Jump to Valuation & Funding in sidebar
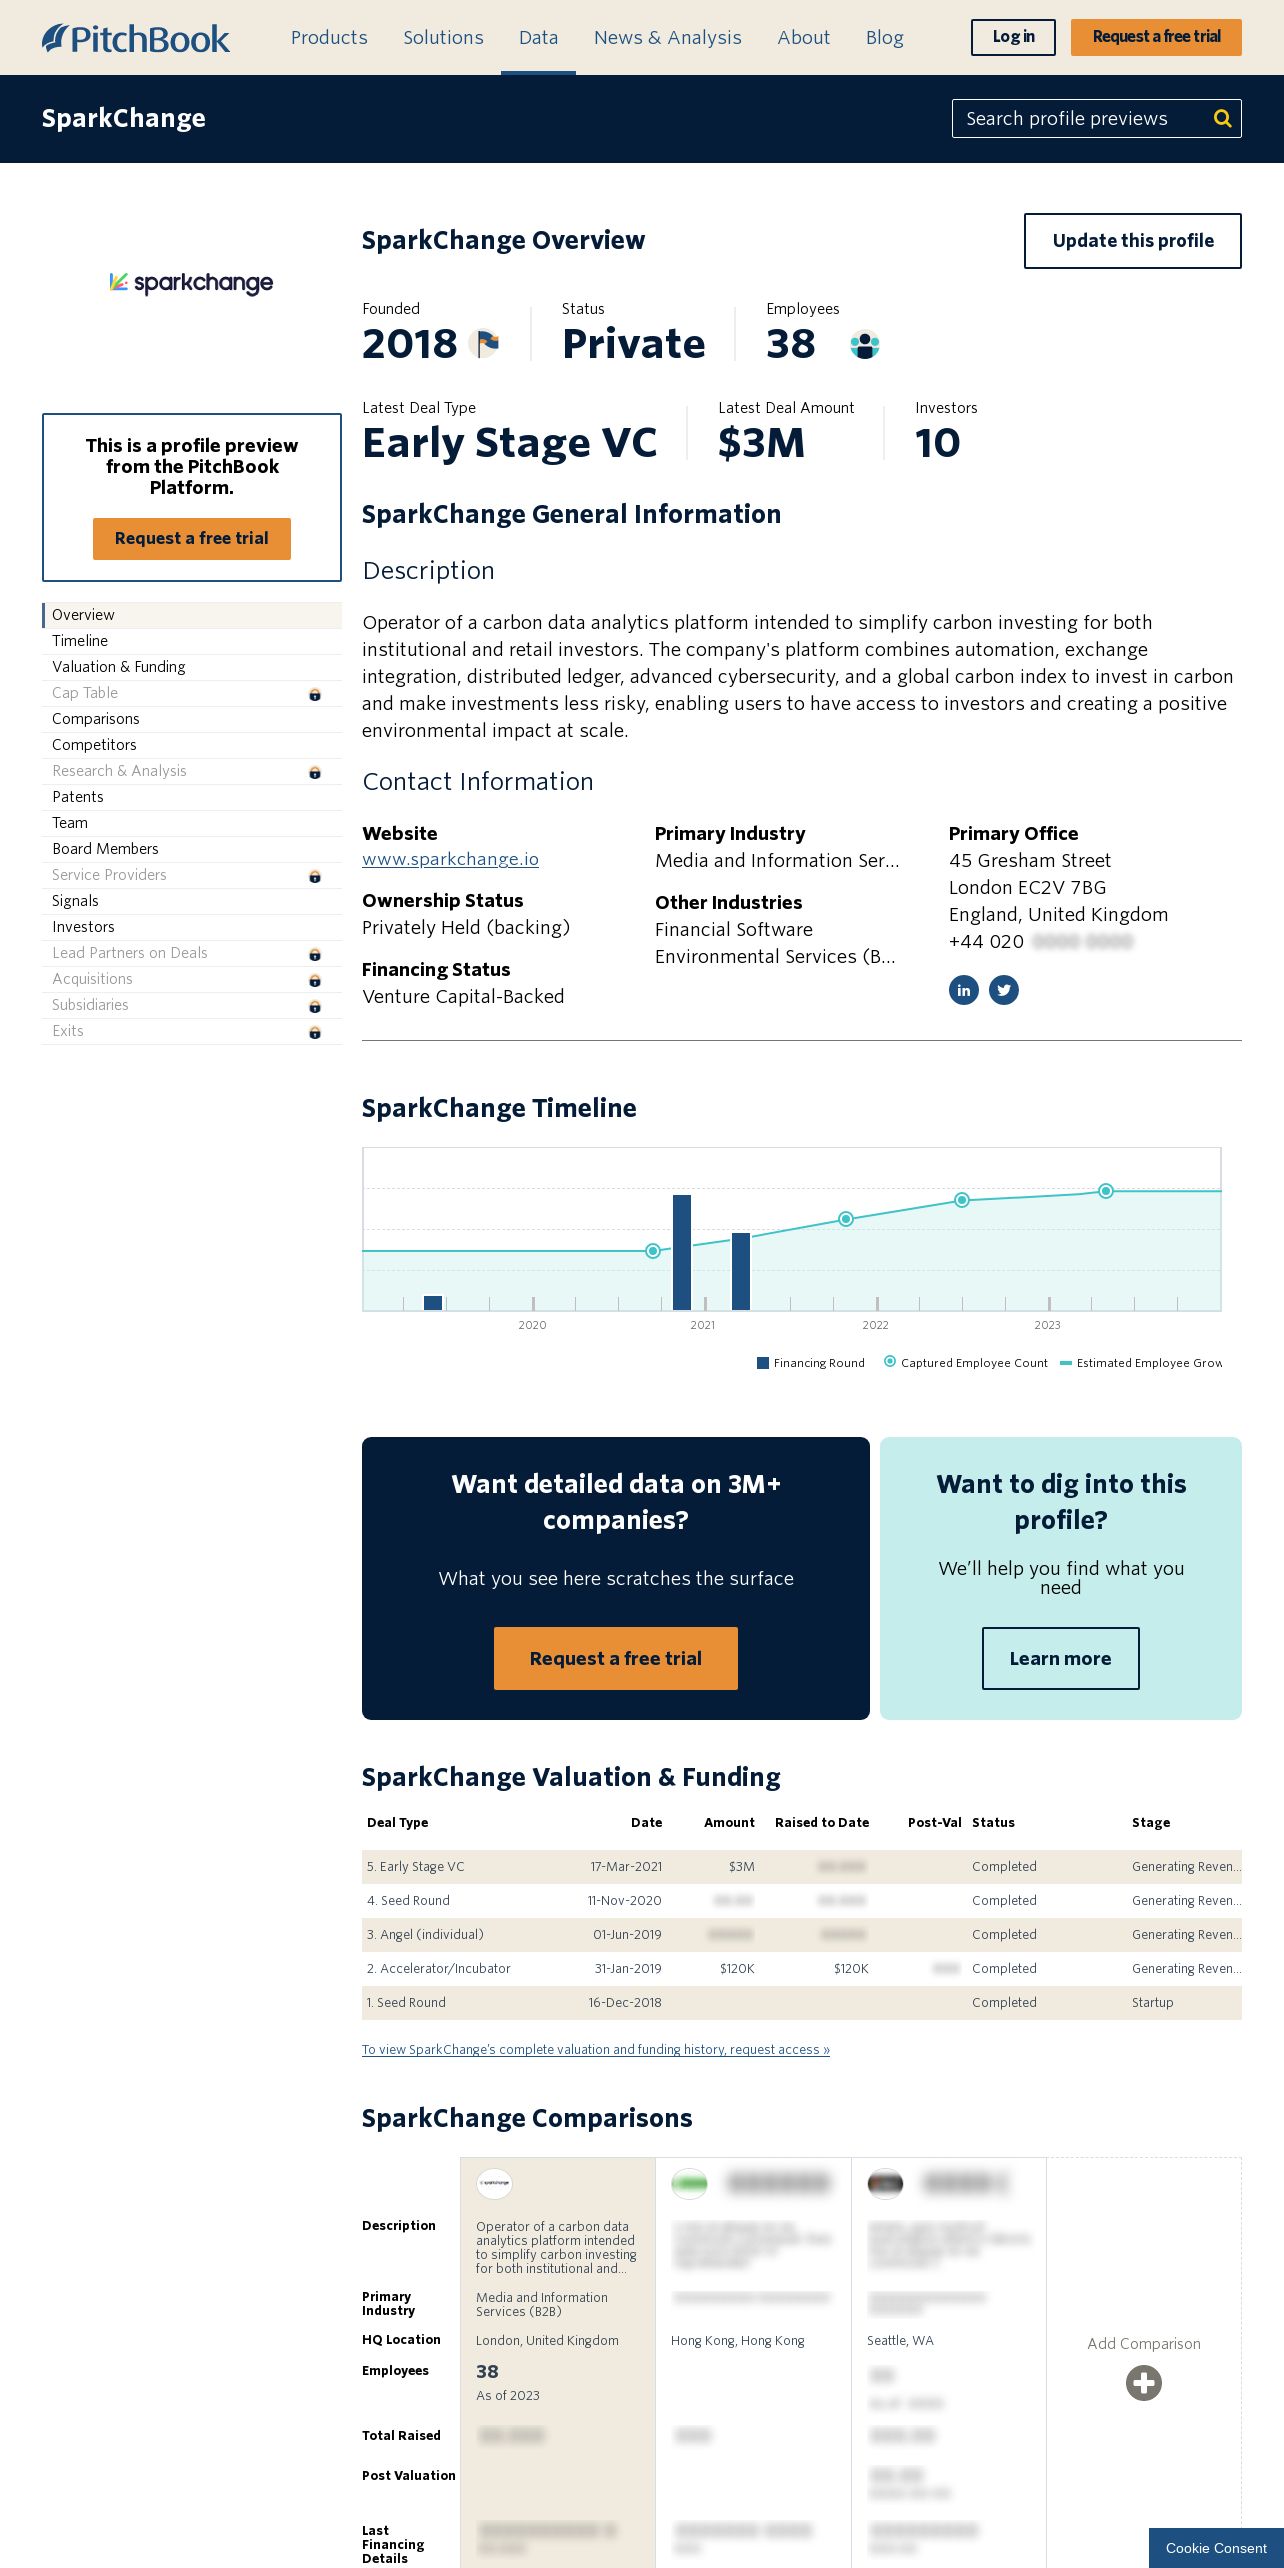Screen dimensions: 1284x2568 [192, 667]
